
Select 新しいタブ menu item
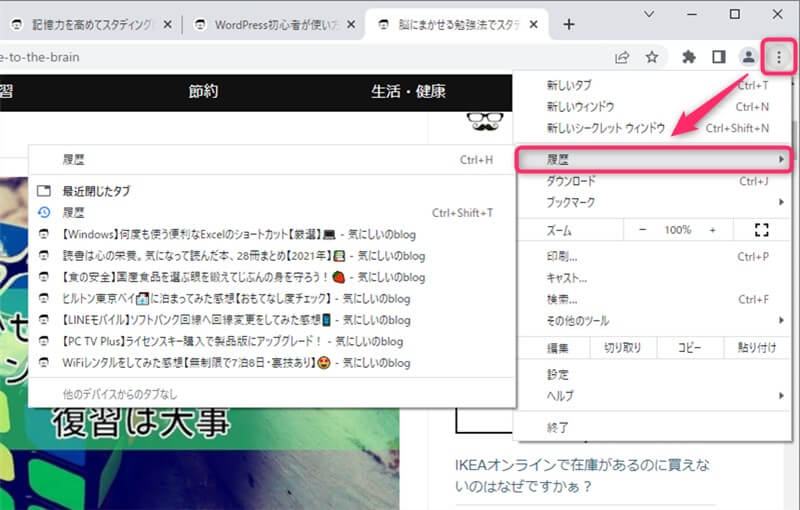point(653,85)
